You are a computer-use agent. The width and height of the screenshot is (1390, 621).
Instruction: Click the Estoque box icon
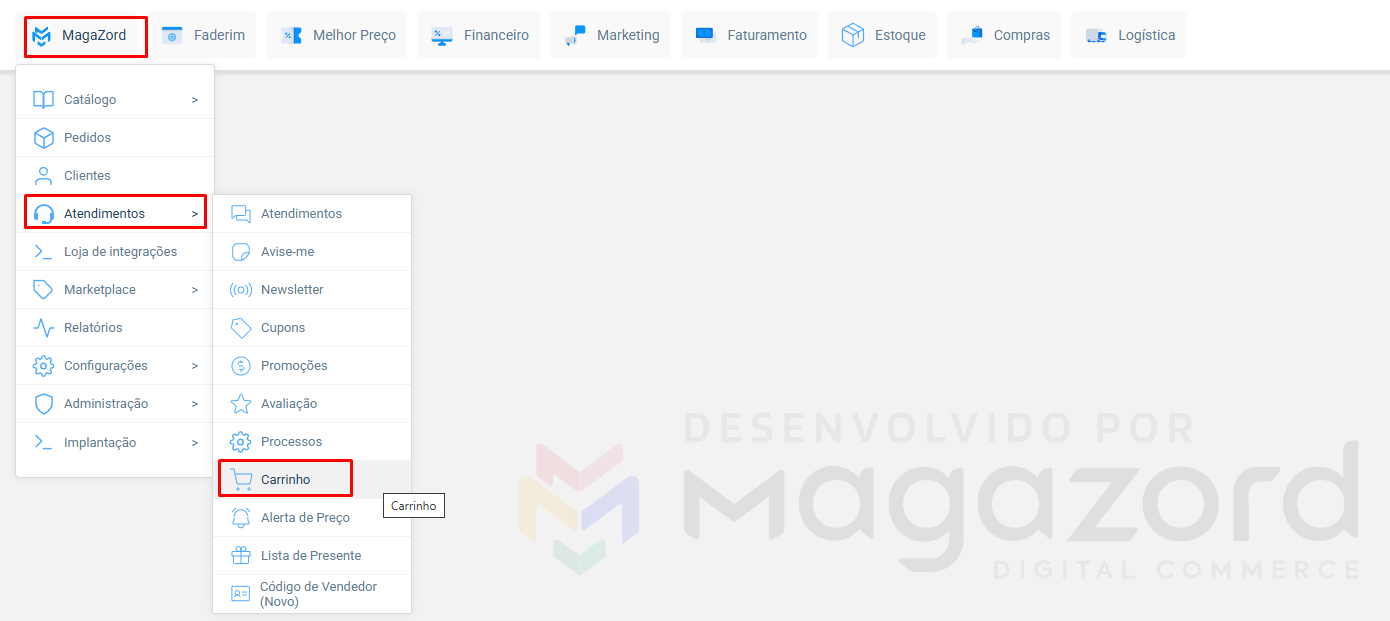(x=852, y=35)
